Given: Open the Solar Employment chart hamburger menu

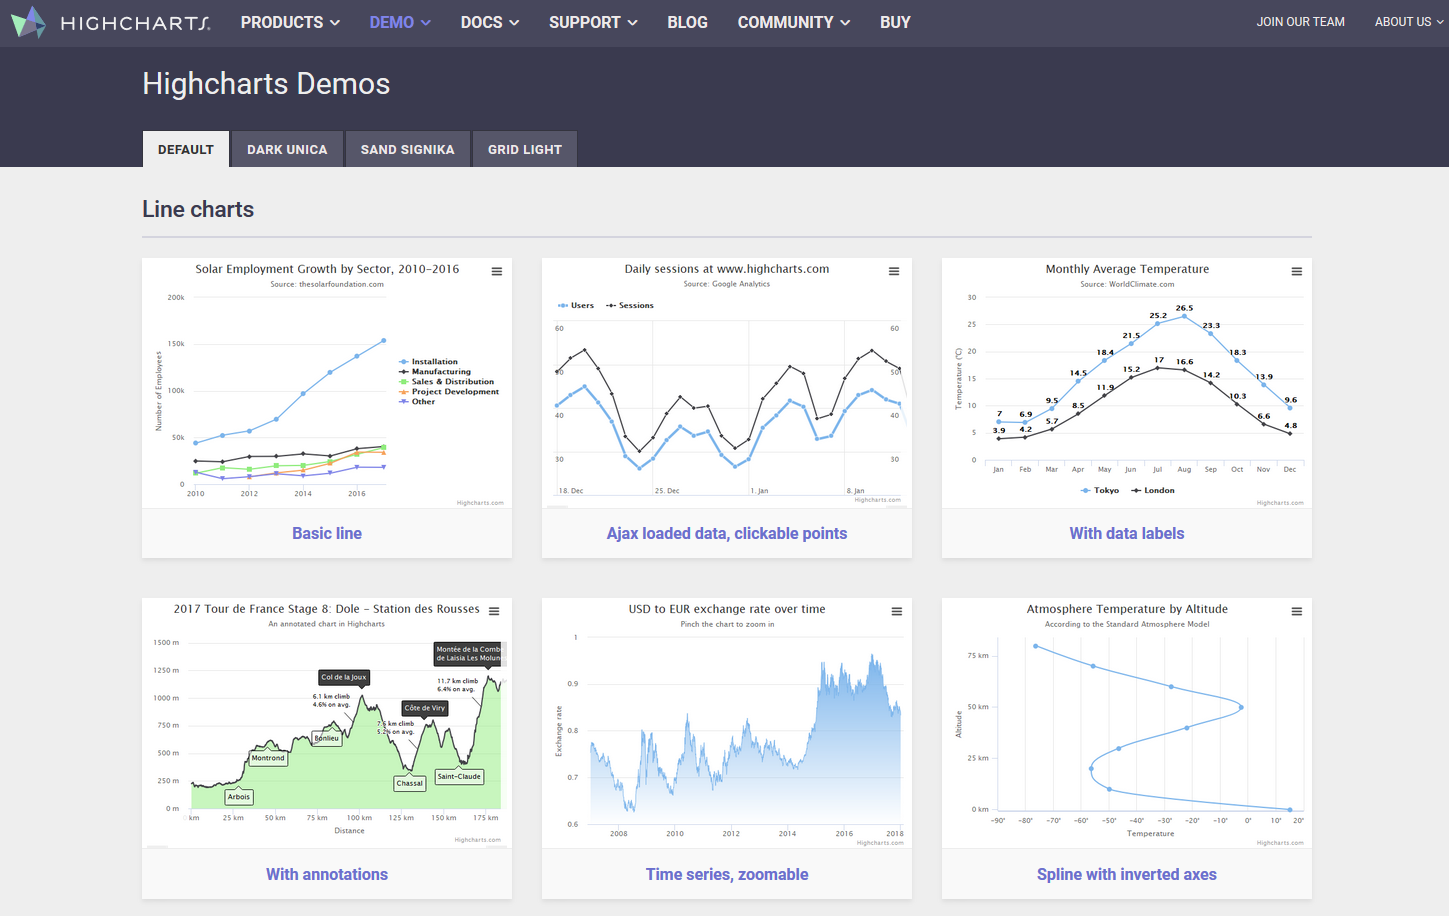Looking at the screenshot, I should pos(497,272).
